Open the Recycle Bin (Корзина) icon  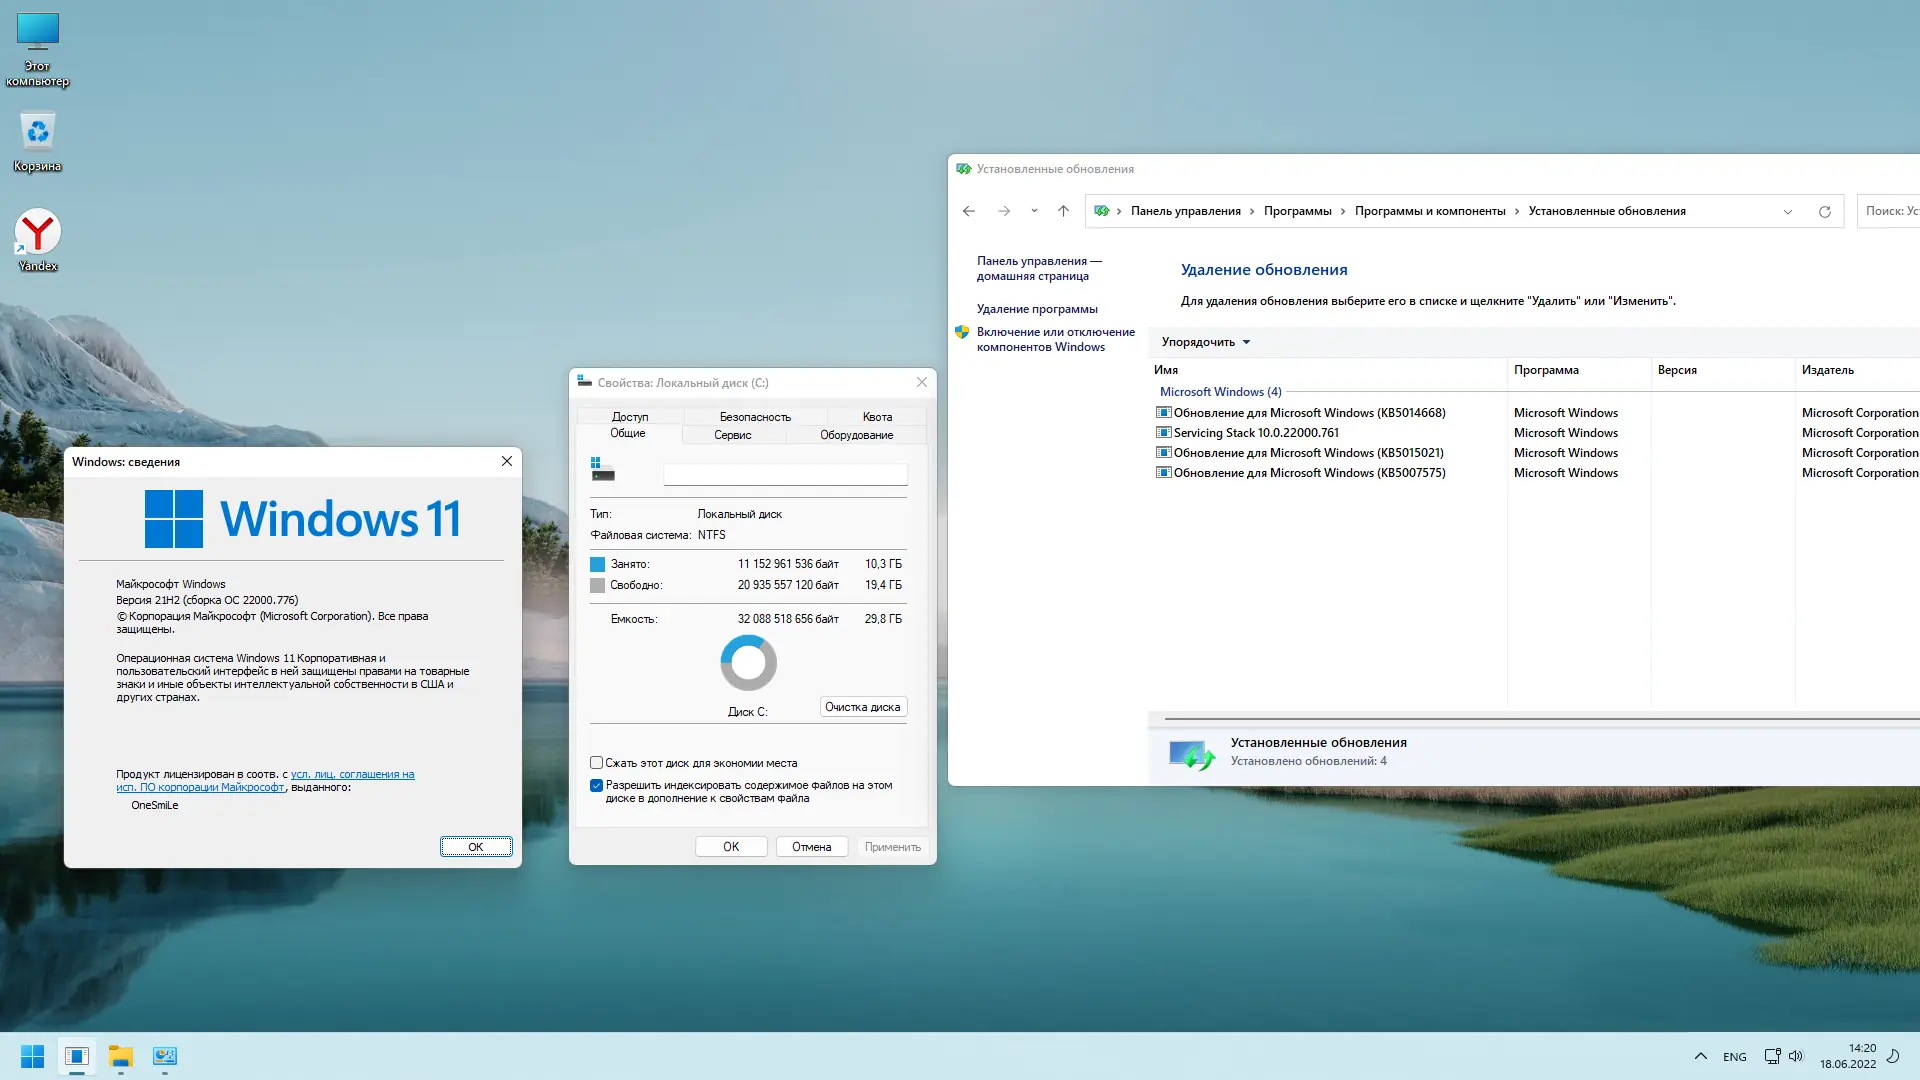pyautogui.click(x=38, y=133)
